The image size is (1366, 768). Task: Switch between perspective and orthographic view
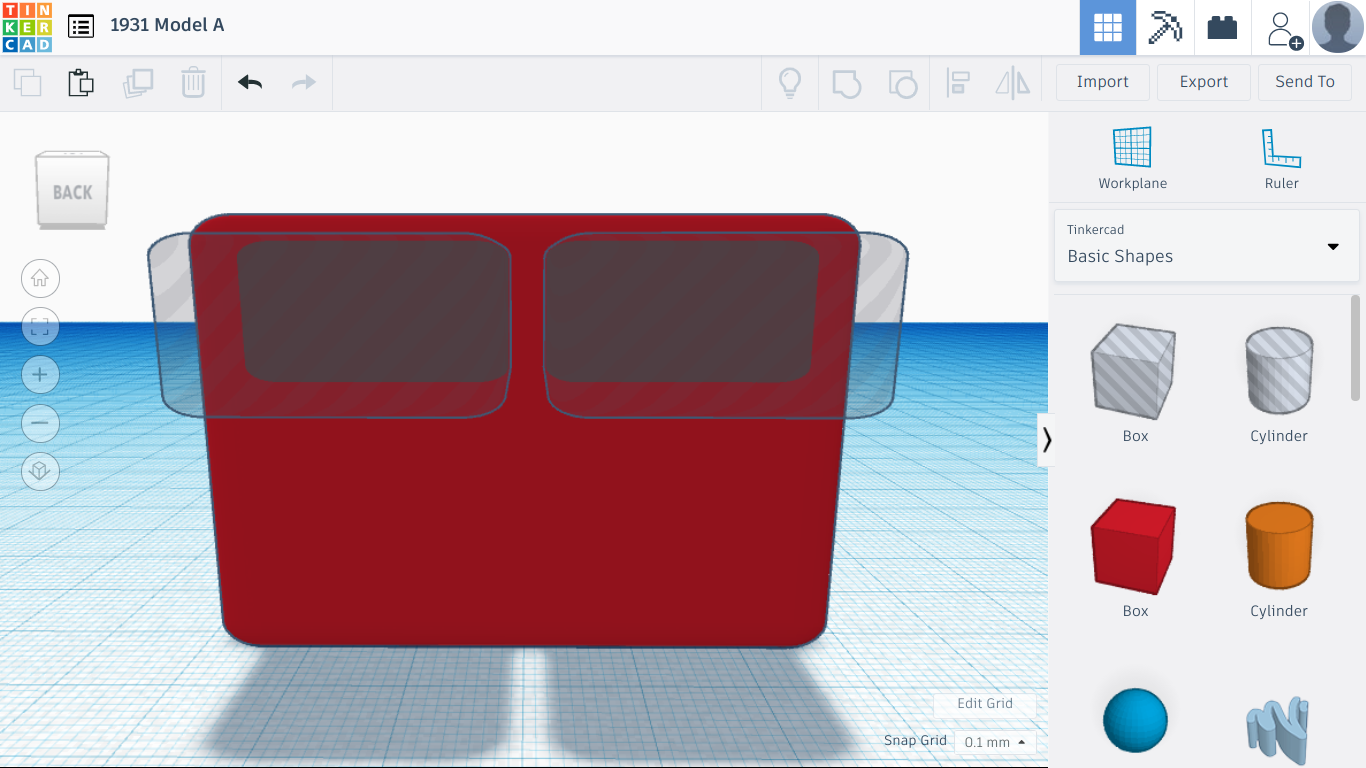click(x=40, y=471)
